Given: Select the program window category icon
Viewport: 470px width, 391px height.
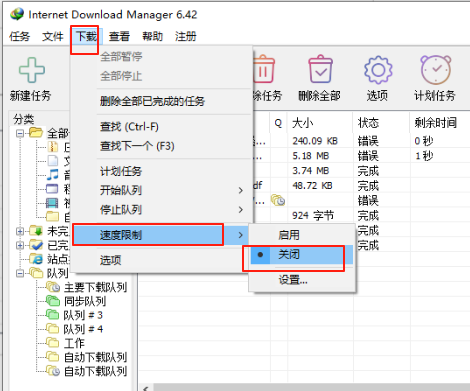Looking at the screenshot, I should (x=52, y=189).
